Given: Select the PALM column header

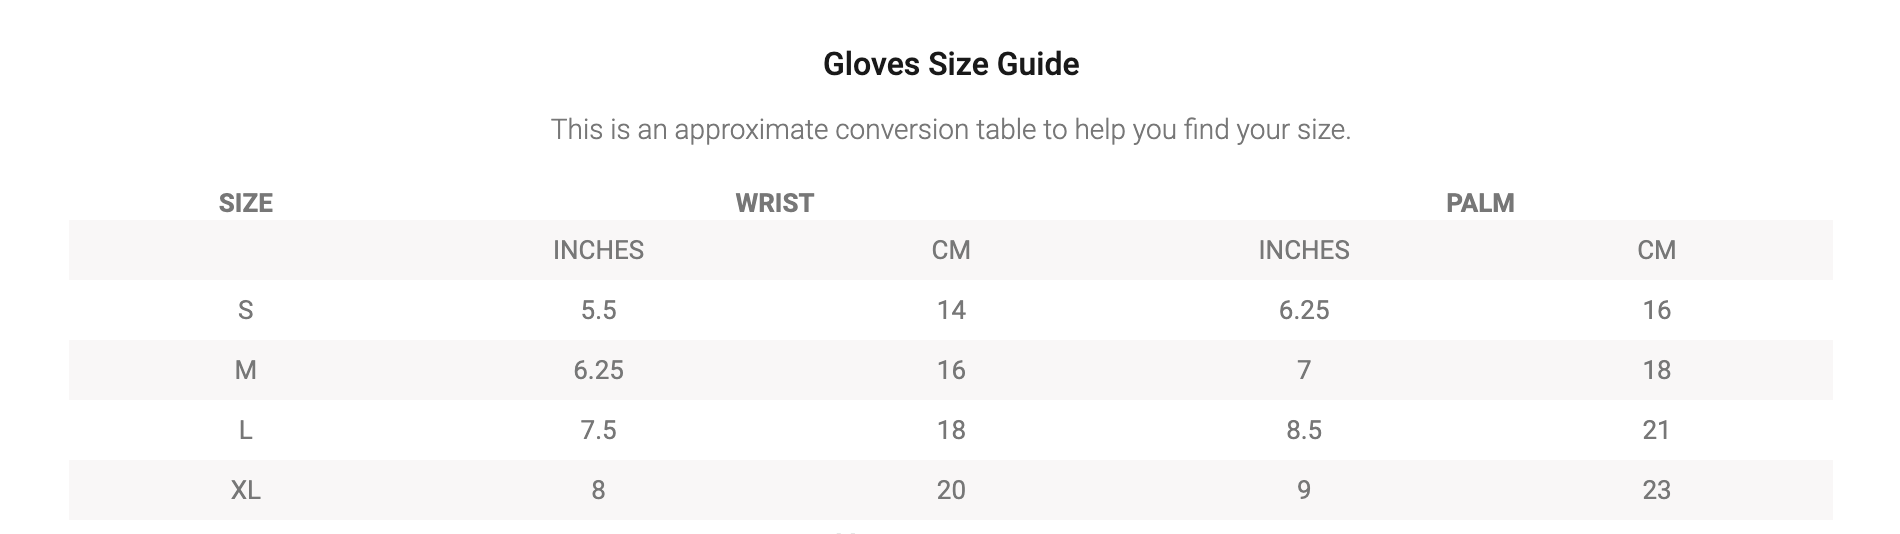Looking at the screenshot, I should [1479, 203].
